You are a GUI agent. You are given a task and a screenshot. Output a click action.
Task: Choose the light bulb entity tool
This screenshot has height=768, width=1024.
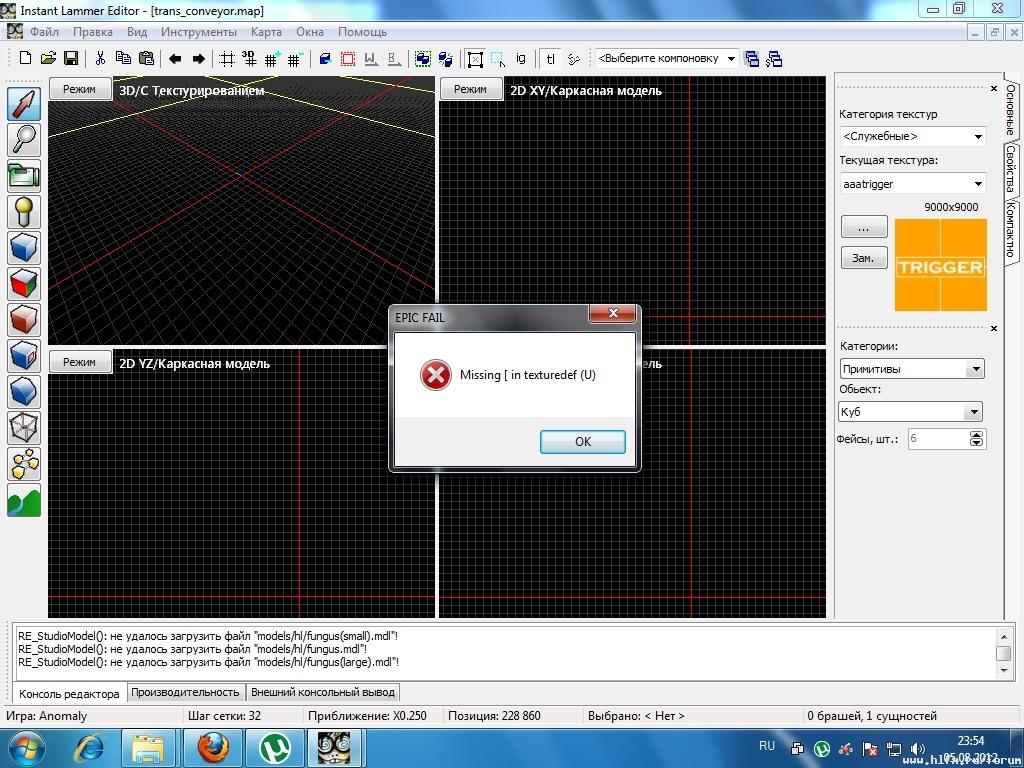coord(24,211)
